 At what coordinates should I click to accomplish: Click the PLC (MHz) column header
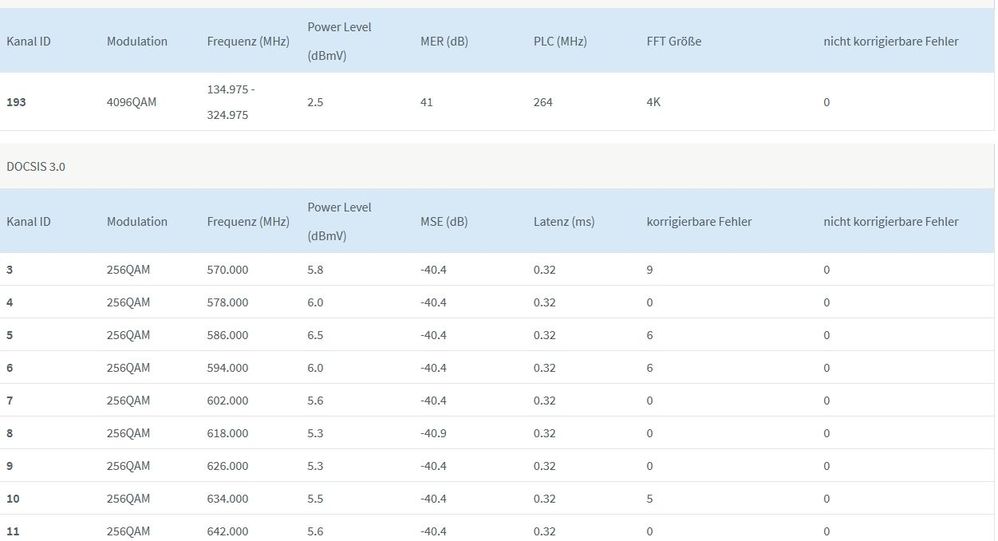tap(558, 41)
